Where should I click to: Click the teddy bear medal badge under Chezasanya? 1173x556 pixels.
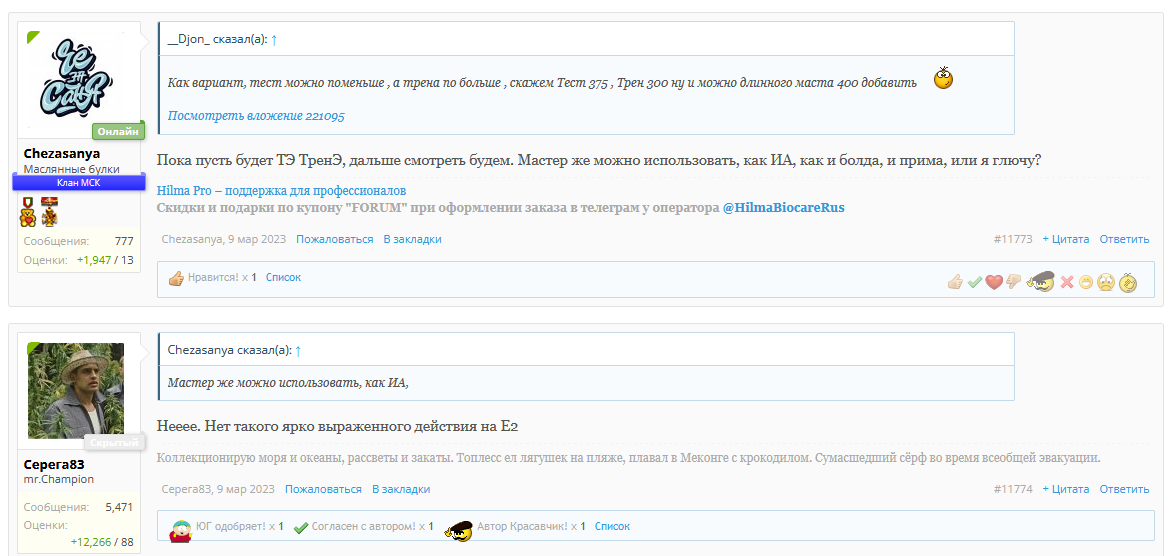pos(28,212)
